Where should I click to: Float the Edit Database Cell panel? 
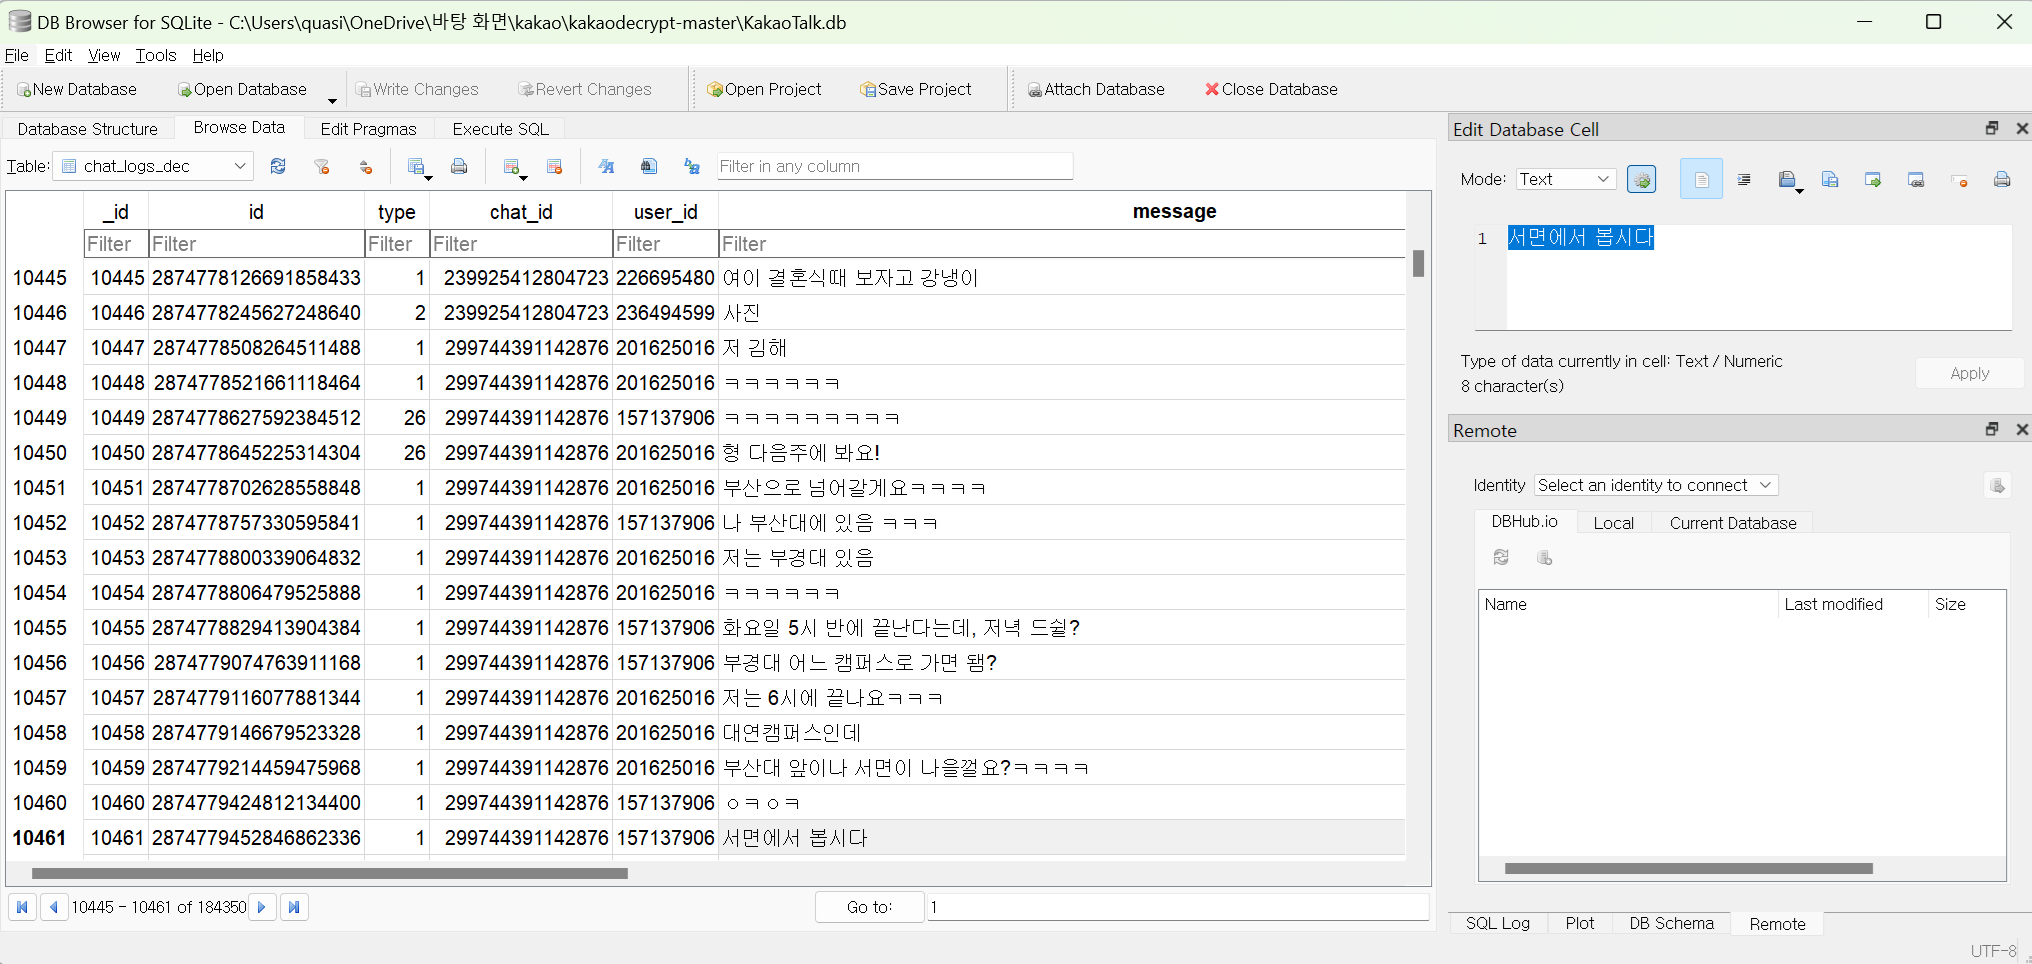tap(1991, 128)
